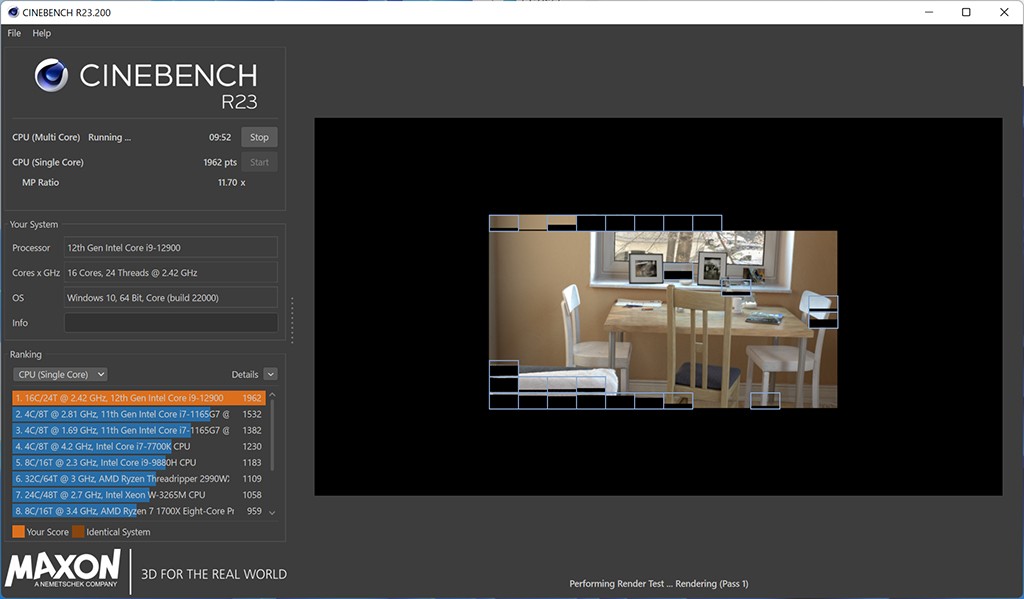Click the Info text field
The height and width of the screenshot is (599, 1024).
pyautogui.click(x=171, y=323)
